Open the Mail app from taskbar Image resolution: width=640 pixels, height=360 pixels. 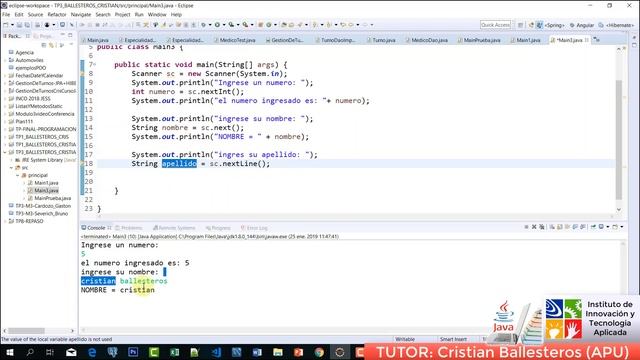point(71,352)
